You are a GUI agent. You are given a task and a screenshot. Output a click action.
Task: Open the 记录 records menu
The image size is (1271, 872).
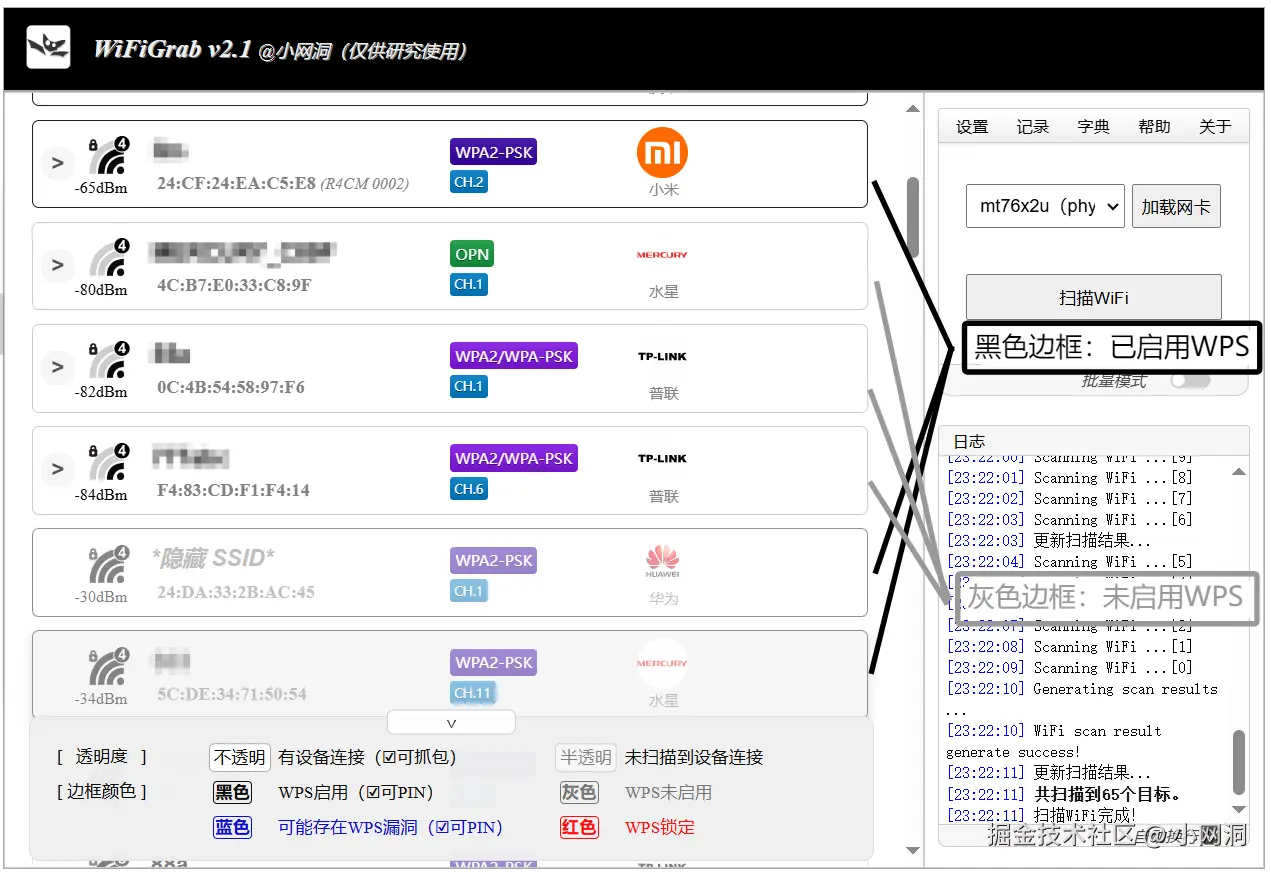coord(1033,127)
